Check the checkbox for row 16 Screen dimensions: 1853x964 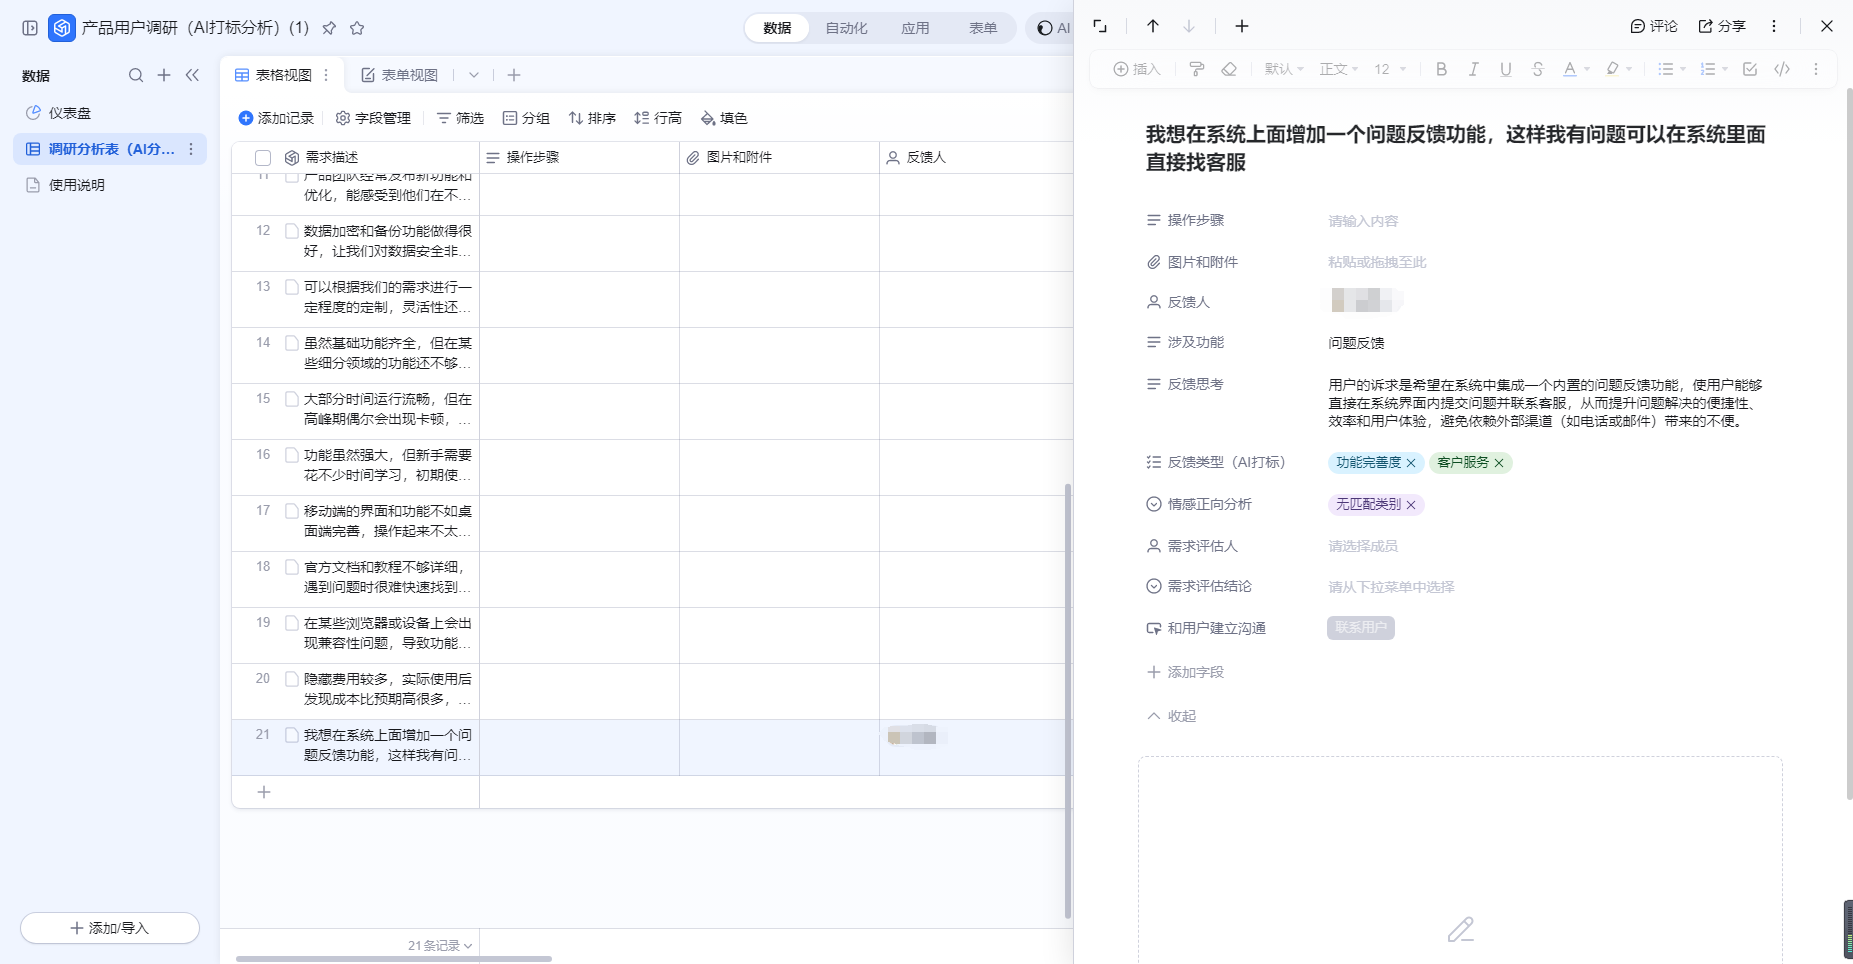tap(292, 455)
